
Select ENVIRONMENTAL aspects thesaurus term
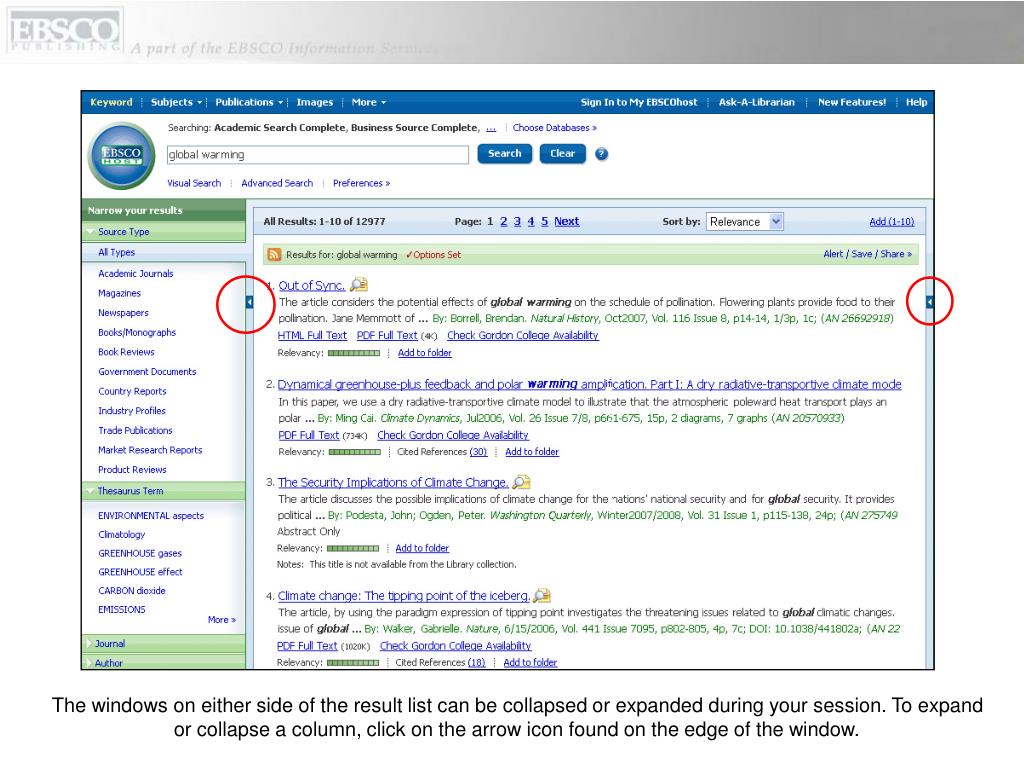[x=151, y=515]
